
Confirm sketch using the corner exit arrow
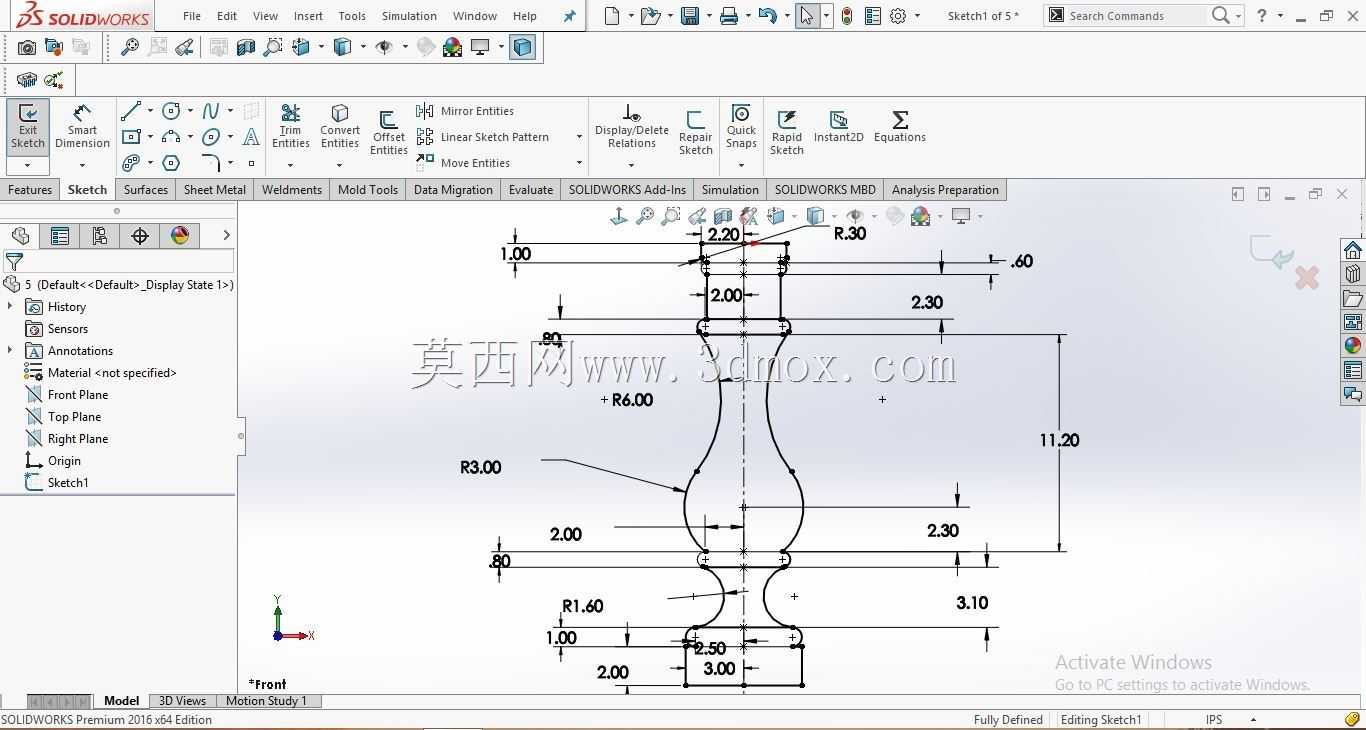click(x=1271, y=252)
